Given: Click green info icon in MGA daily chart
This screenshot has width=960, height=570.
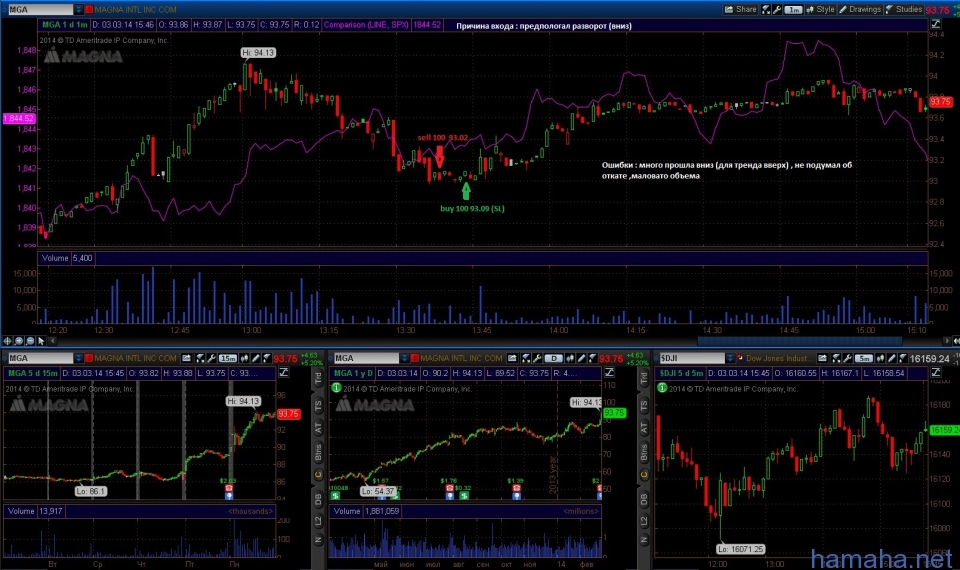Looking at the screenshot, I should pyautogui.click(x=336, y=388).
